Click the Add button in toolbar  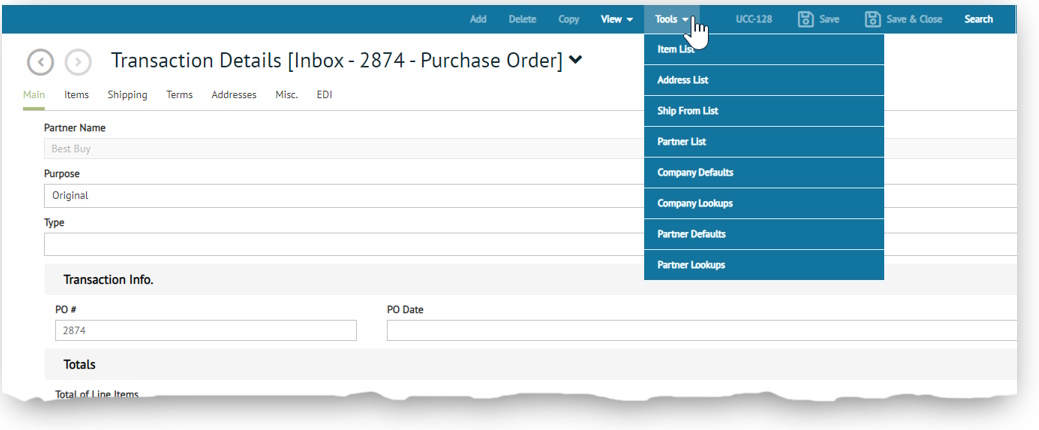(x=478, y=19)
